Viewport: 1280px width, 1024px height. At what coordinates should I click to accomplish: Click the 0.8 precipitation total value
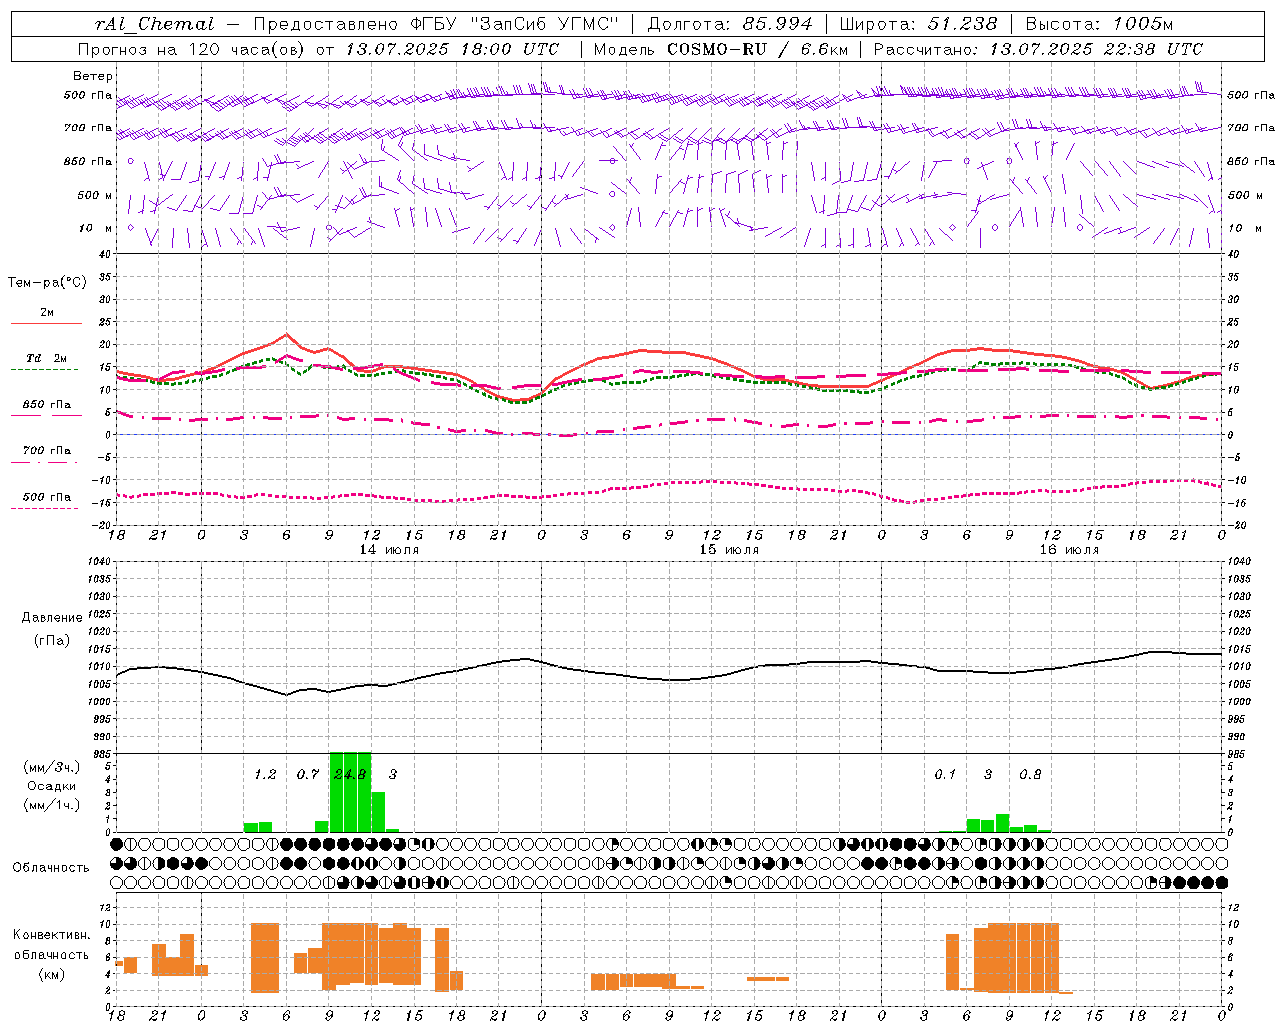[1030, 774]
